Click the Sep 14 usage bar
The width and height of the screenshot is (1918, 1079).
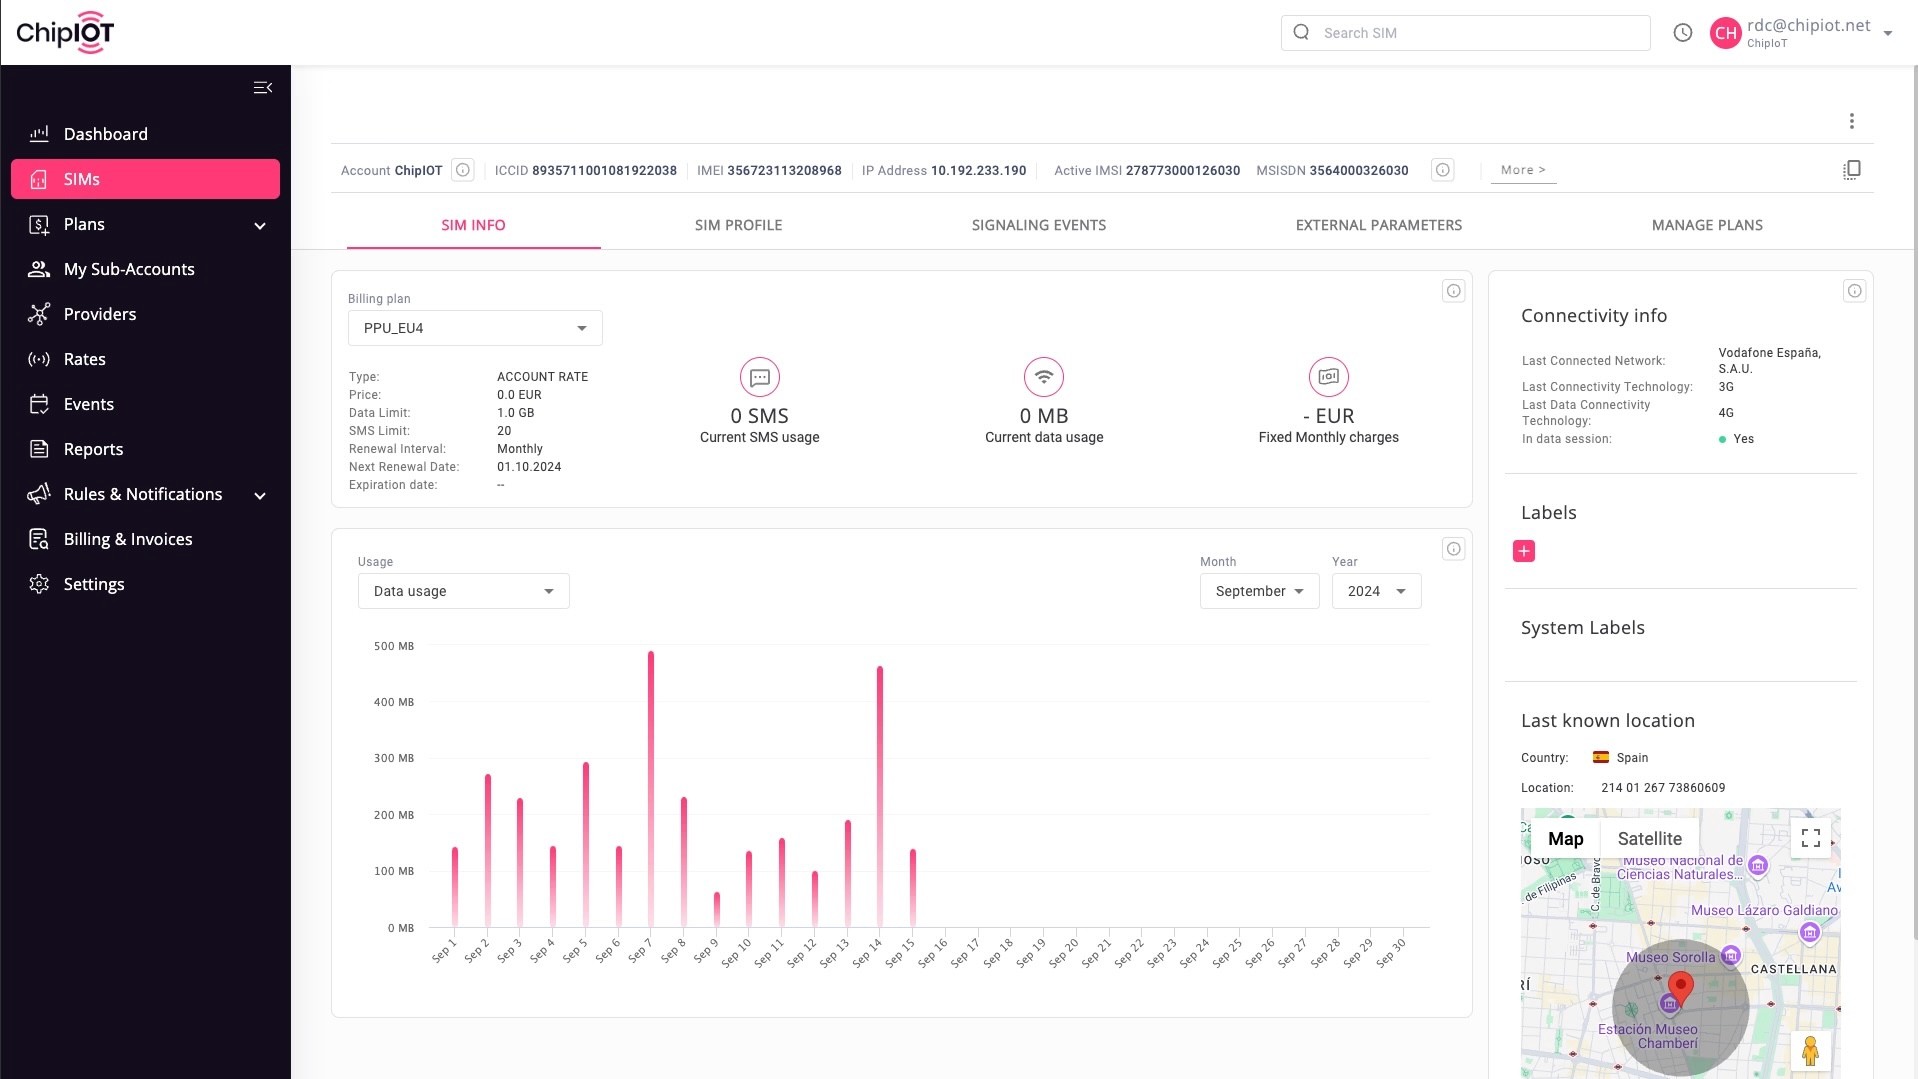pos(880,797)
